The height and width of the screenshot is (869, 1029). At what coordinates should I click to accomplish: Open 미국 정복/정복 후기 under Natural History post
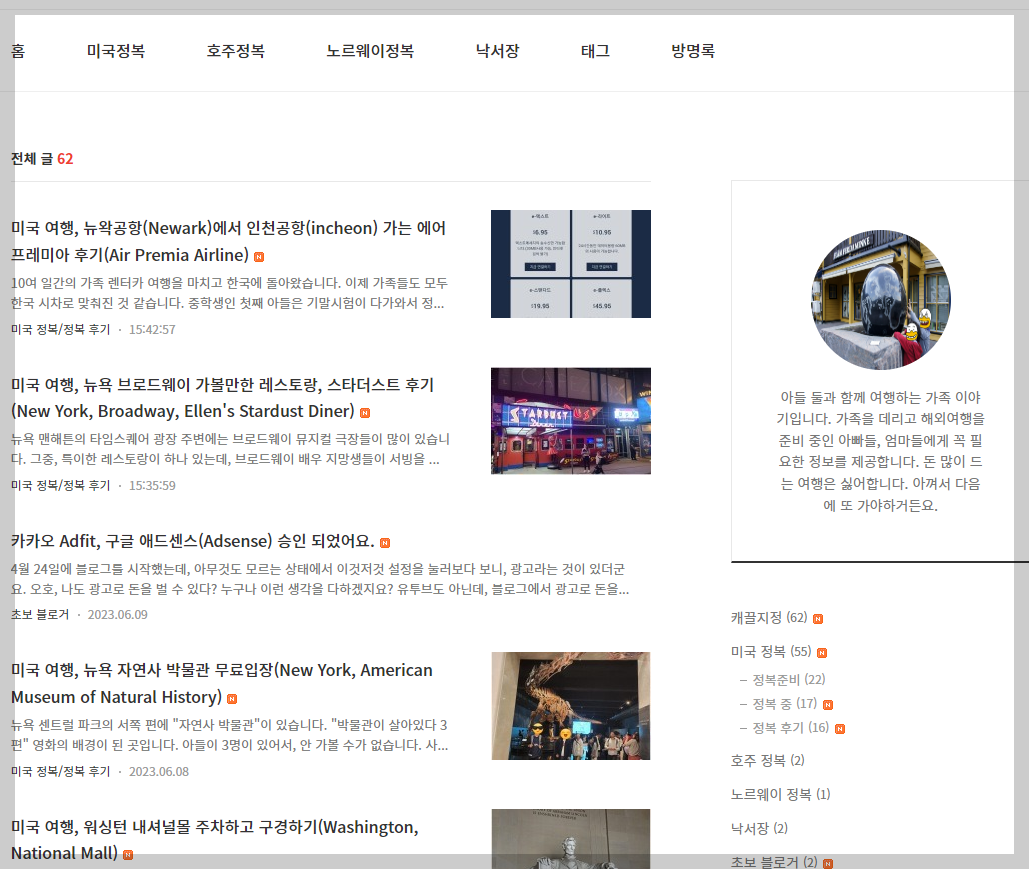(60, 772)
